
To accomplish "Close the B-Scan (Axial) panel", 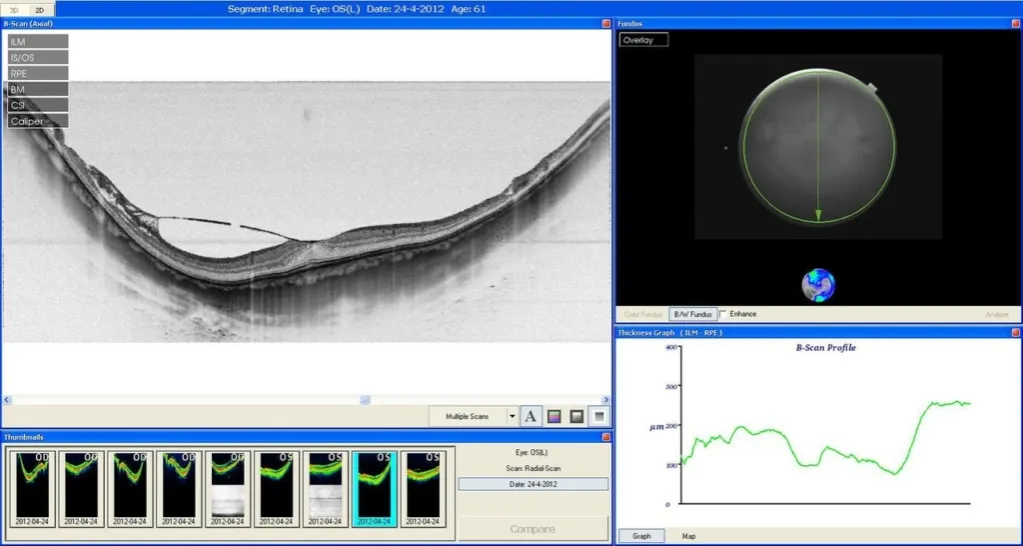I will [x=606, y=23].
